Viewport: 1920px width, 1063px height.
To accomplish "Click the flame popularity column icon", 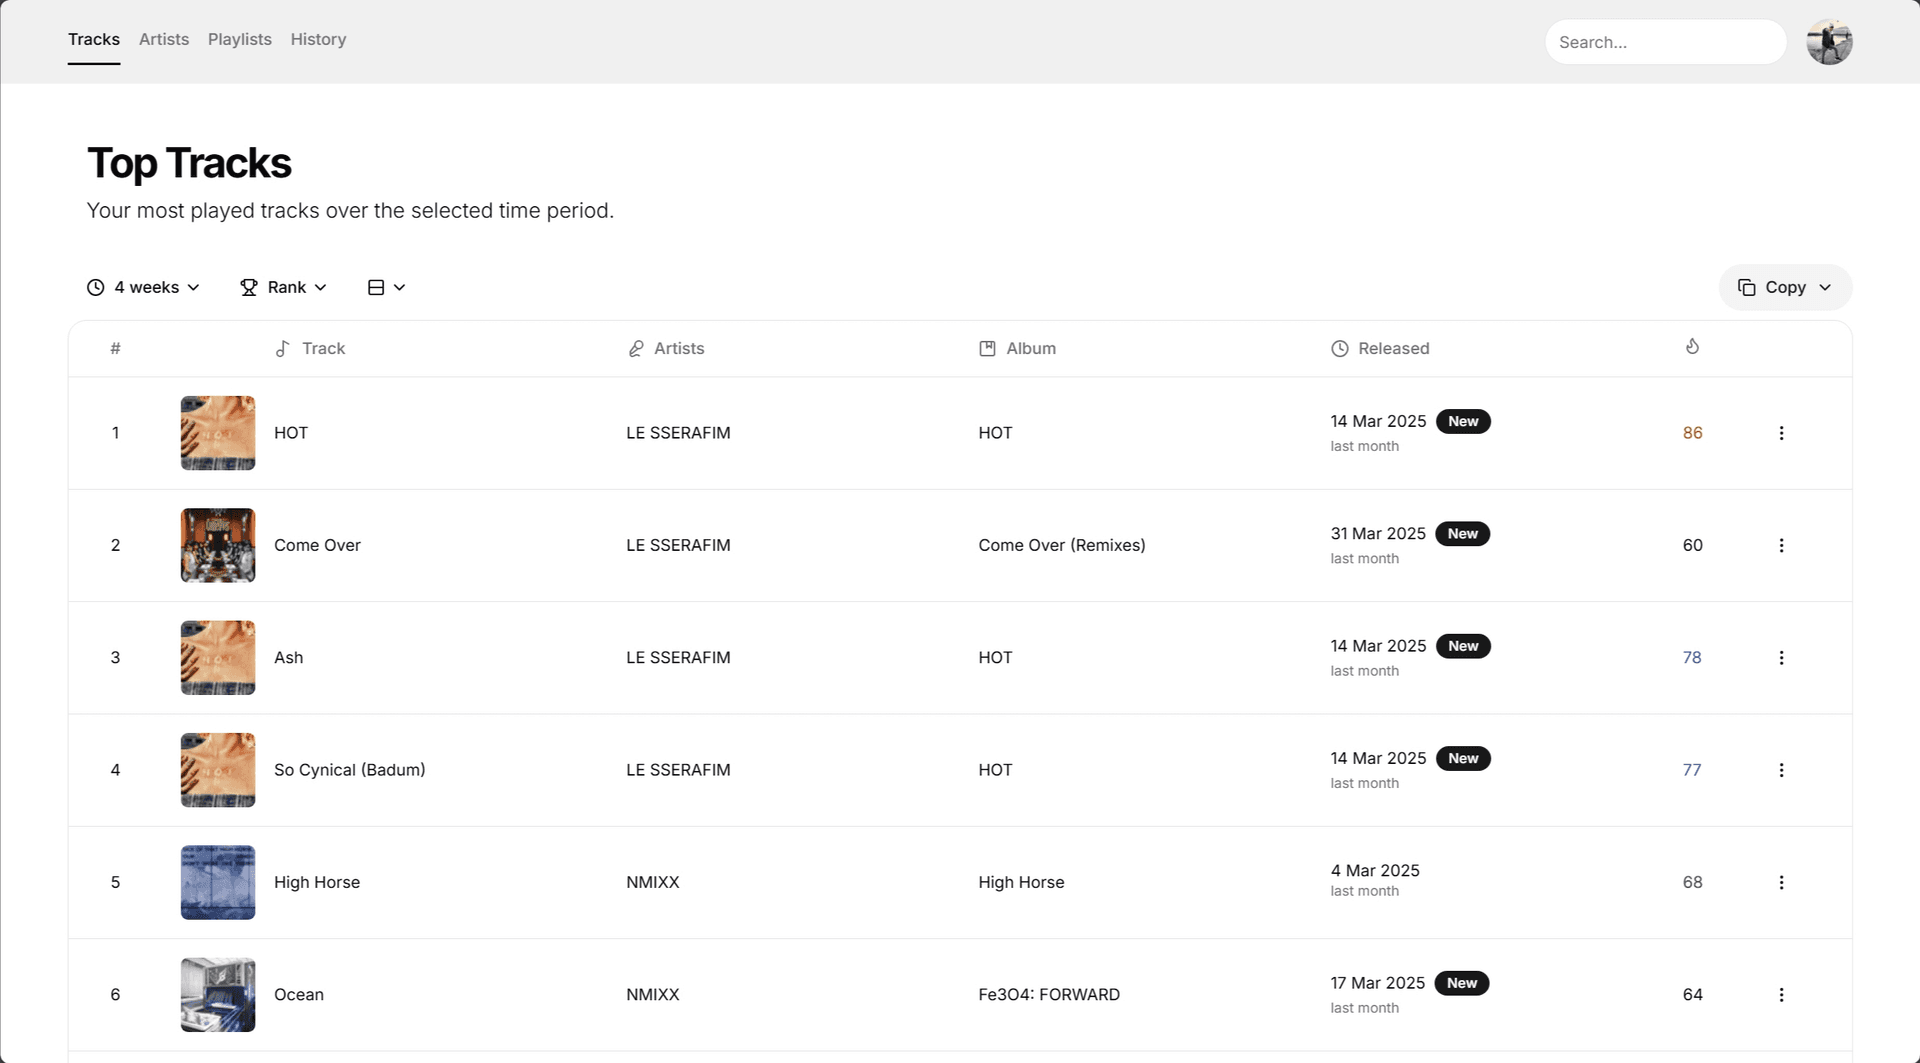I will point(1692,347).
